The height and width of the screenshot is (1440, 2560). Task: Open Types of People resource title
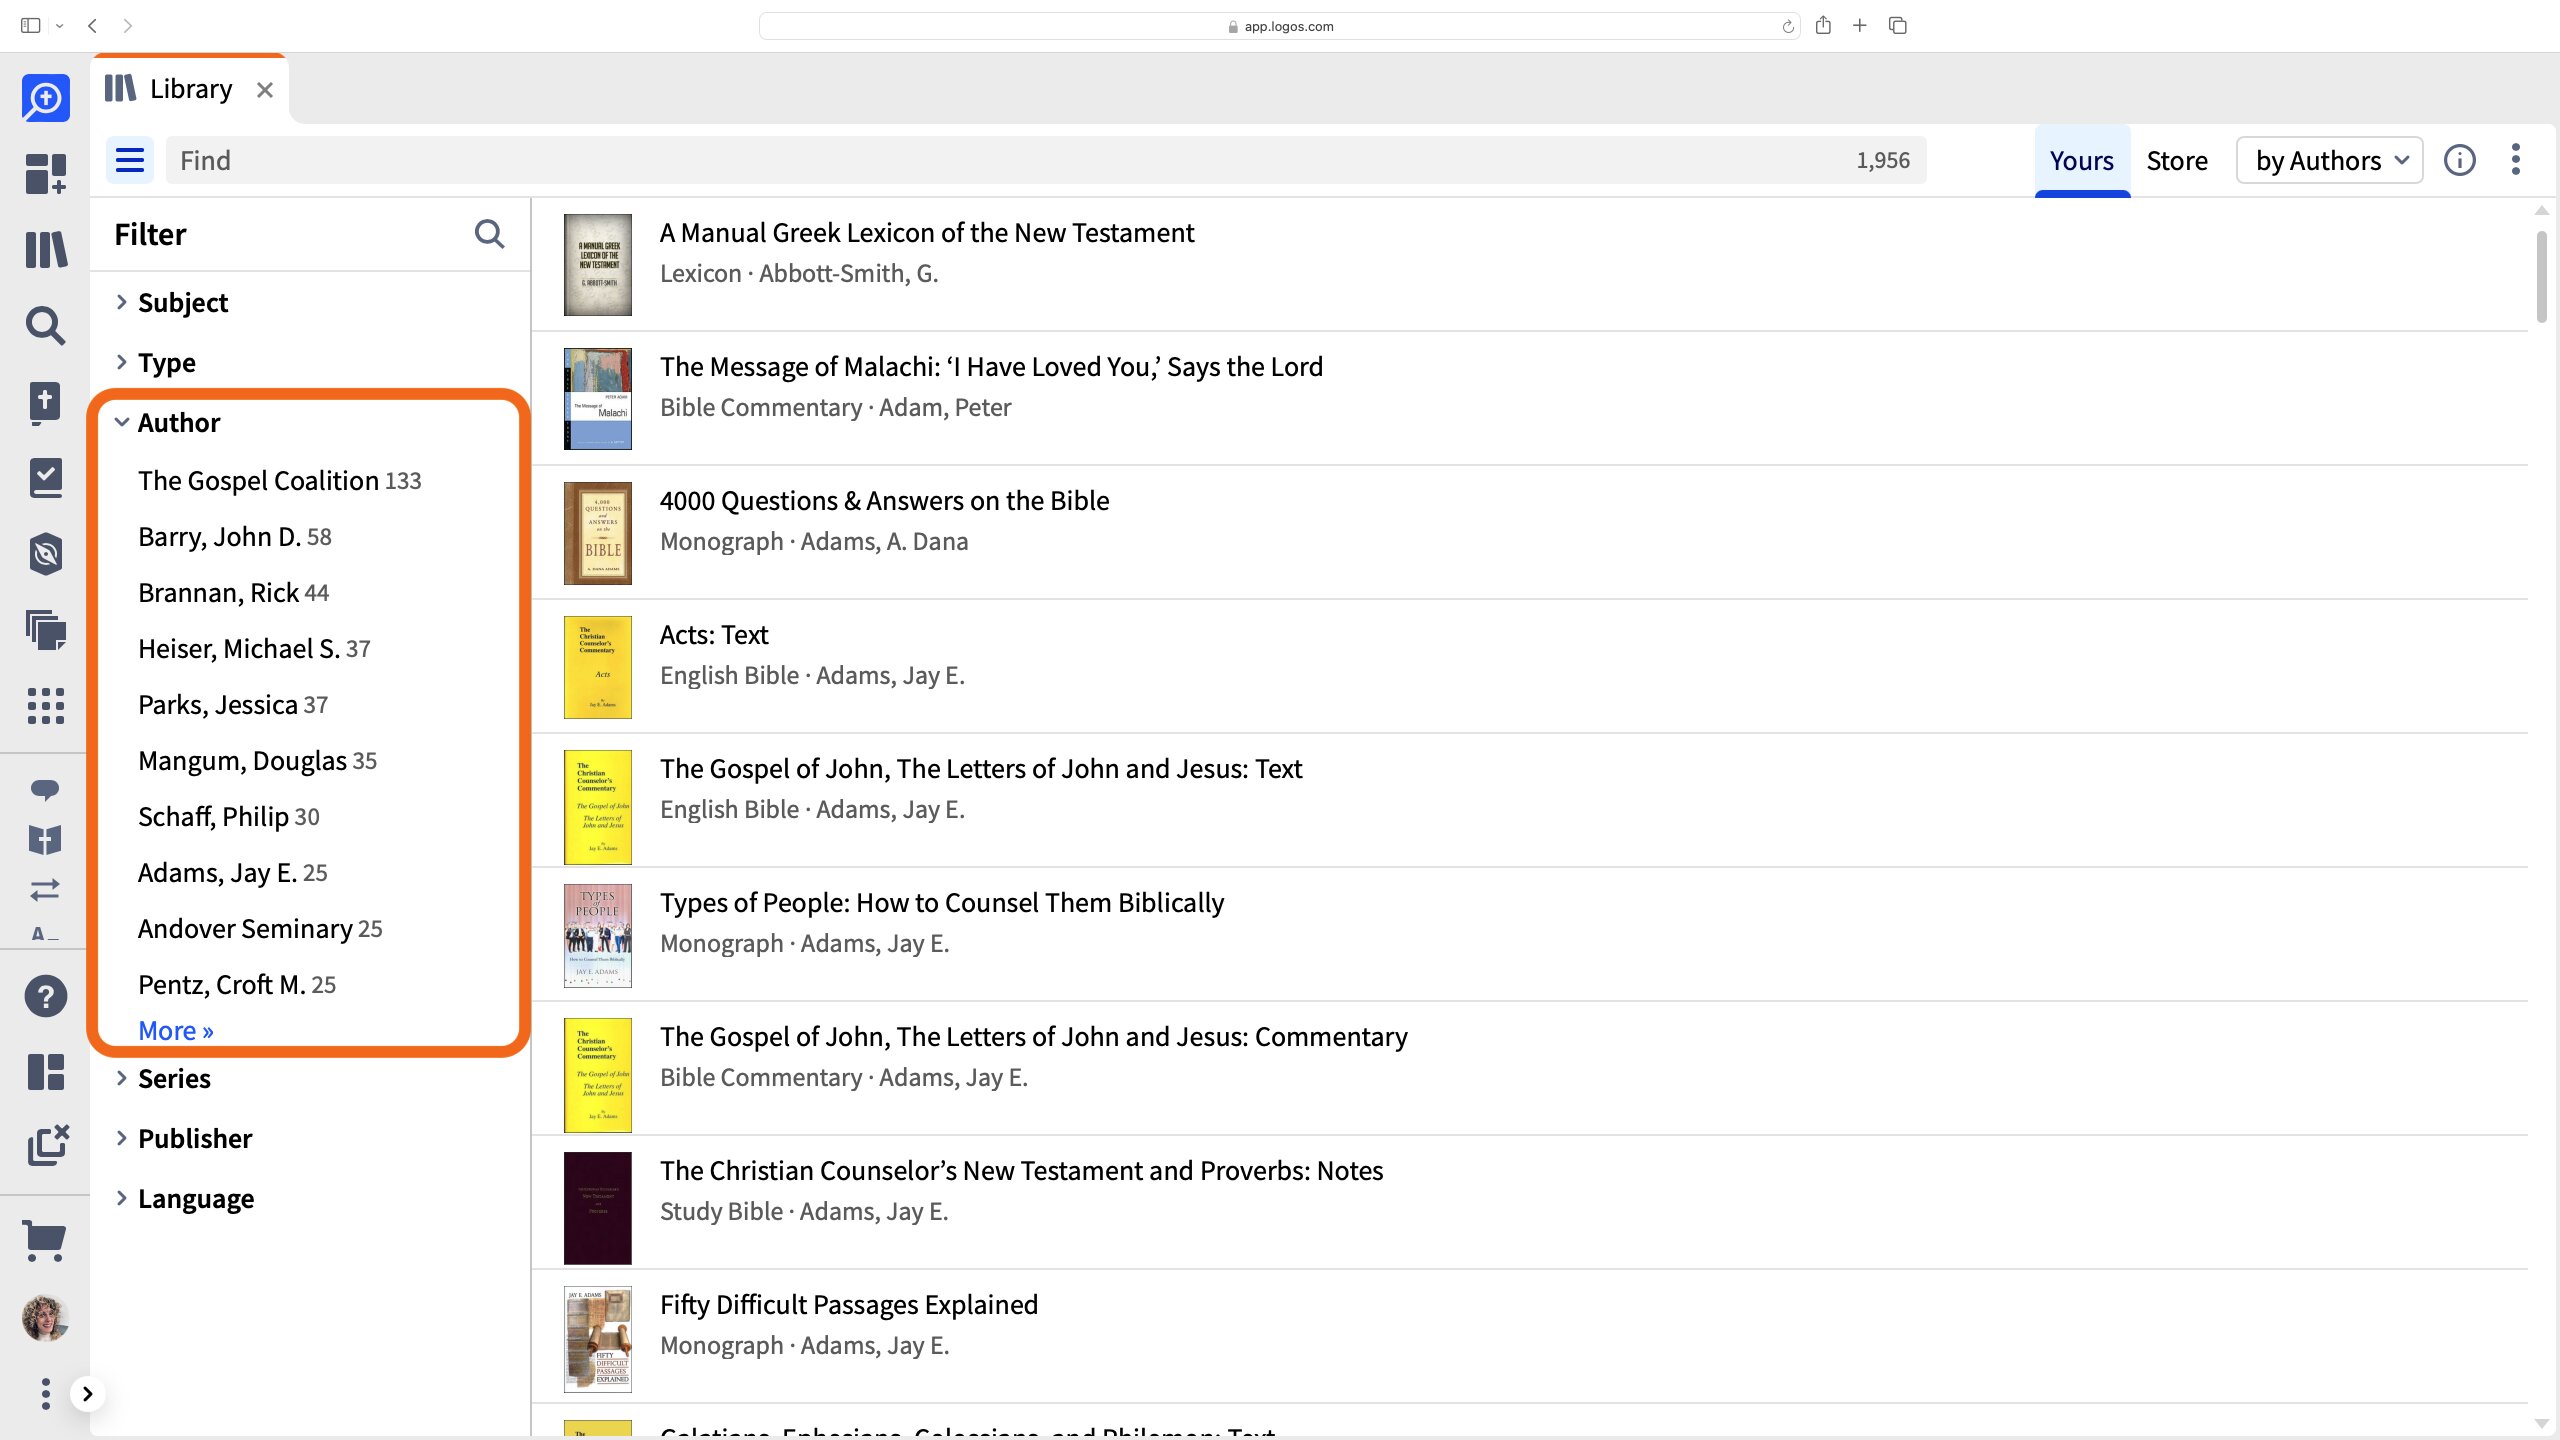pos(941,902)
